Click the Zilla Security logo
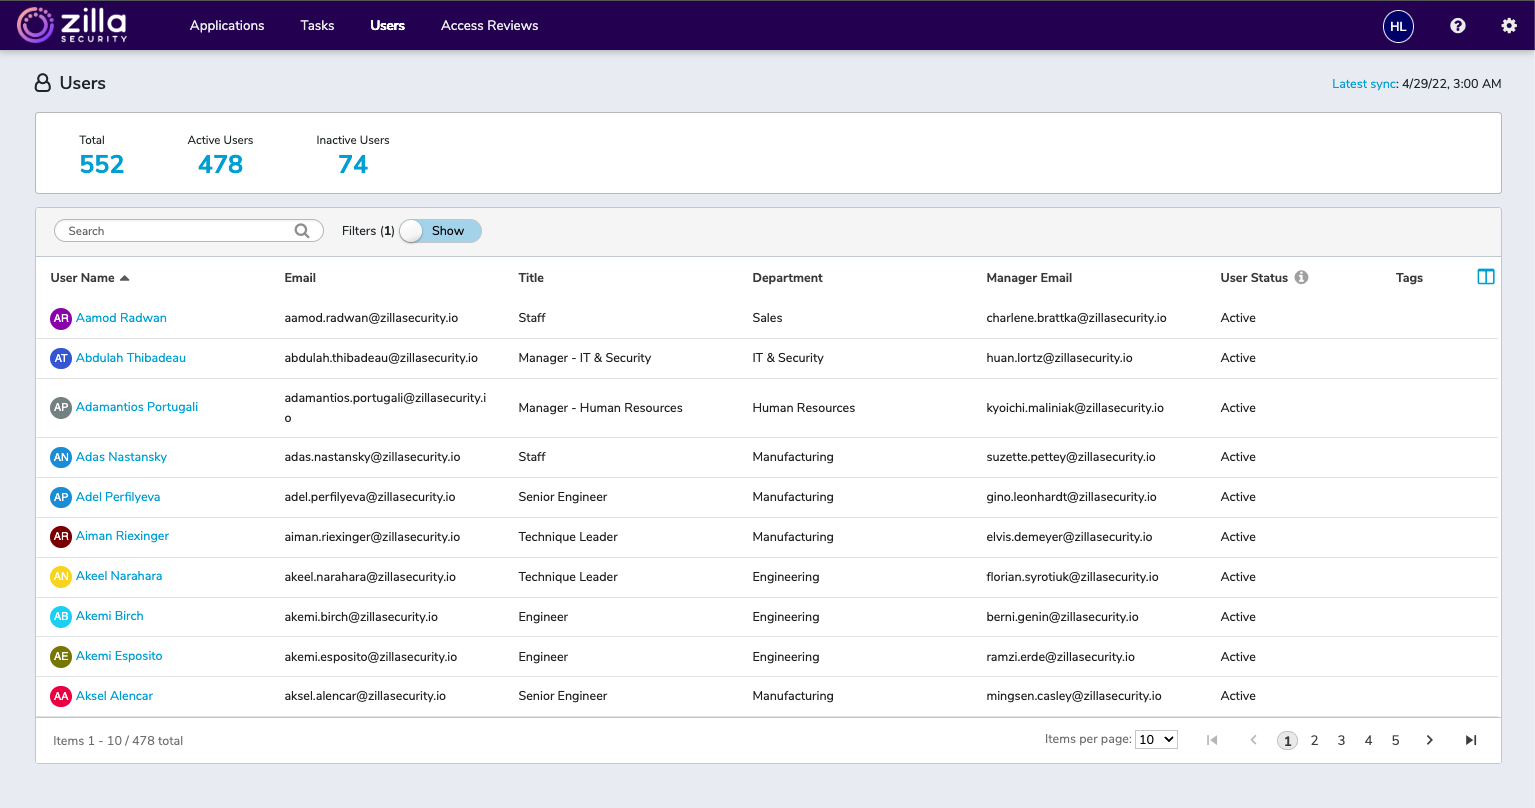This screenshot has height=808, width=1535. coord(70,25)
